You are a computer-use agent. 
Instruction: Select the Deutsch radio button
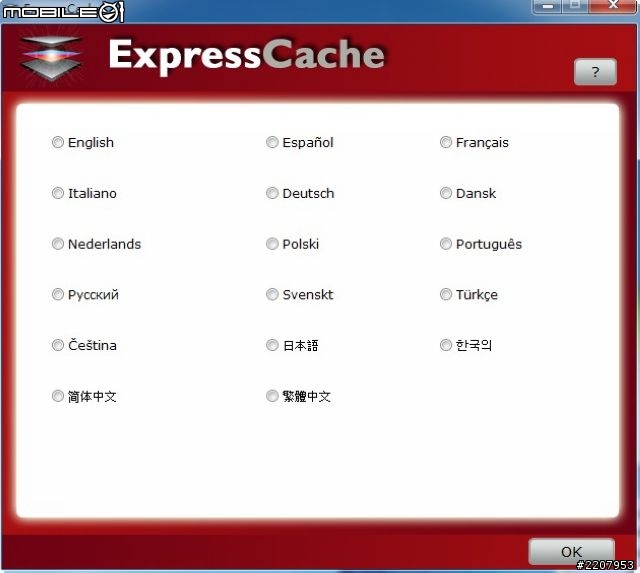pos(272,193)
